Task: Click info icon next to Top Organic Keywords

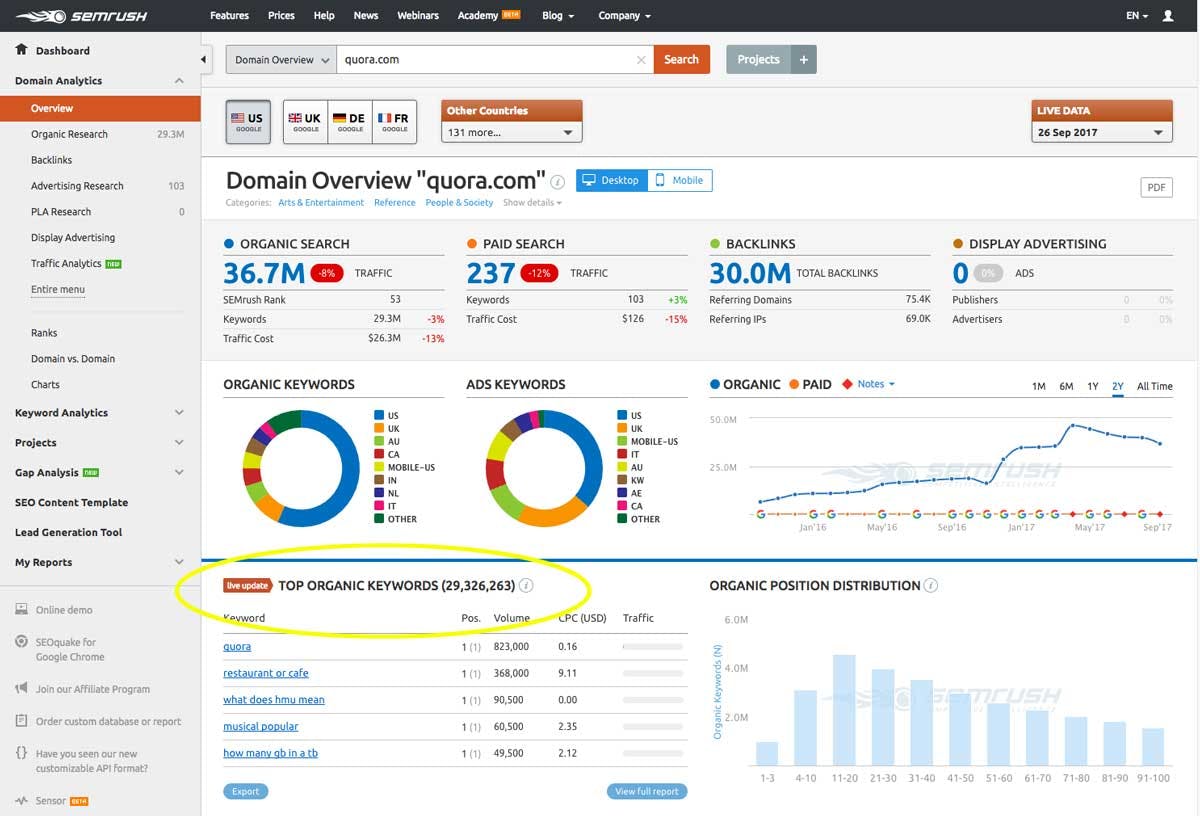Action: (x=526, y=586)
